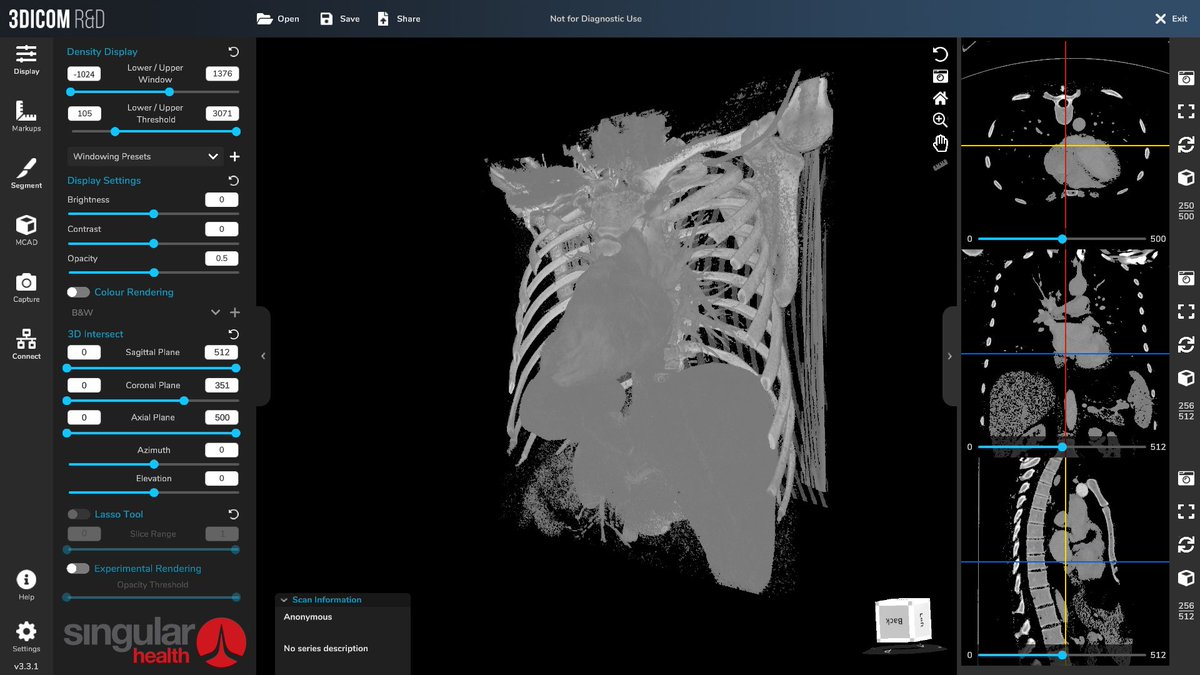Reset Display Settings section
The height and width of the screenshot is (675, 1200).
(x=233, y=181)
